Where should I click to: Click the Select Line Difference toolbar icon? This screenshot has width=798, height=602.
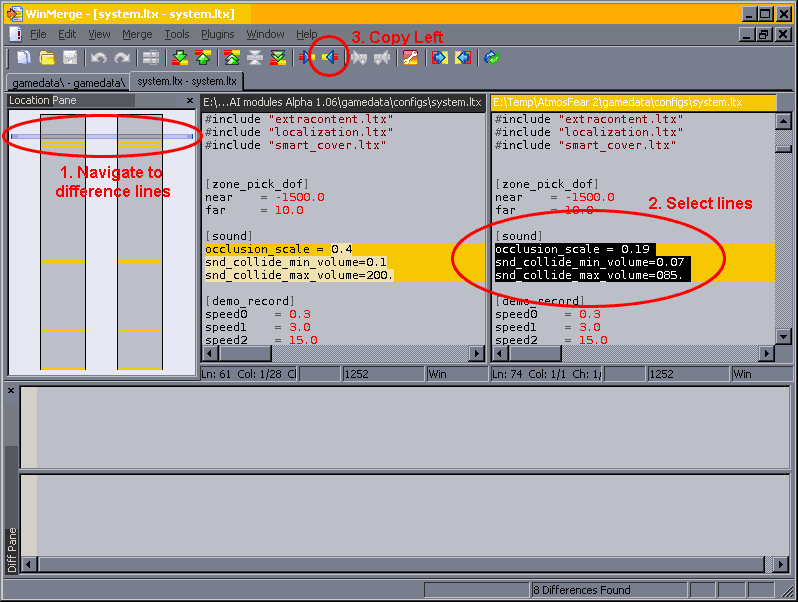[151, 58]
